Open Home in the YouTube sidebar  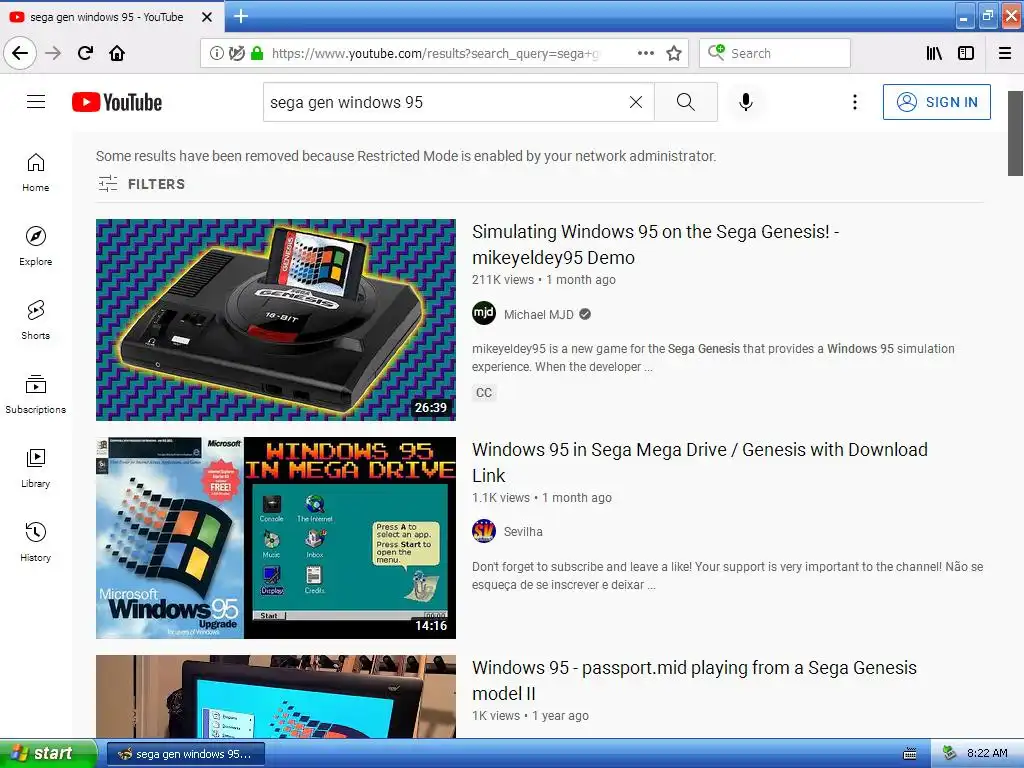tap(36, 172)
